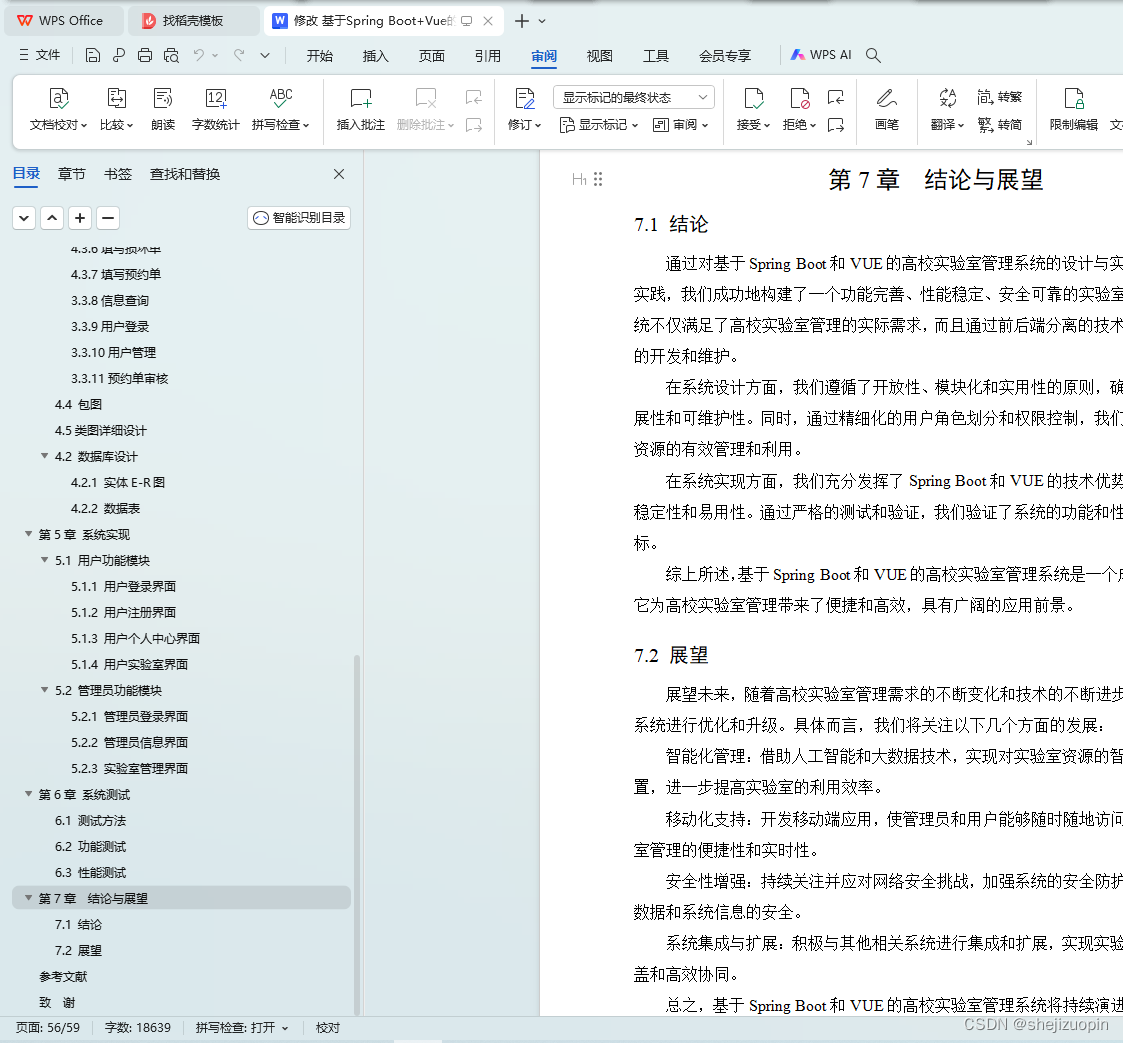The height and width of the screenshot is (1043, 1123).
Task: Open 字数统计 word count
Action: 216,109
